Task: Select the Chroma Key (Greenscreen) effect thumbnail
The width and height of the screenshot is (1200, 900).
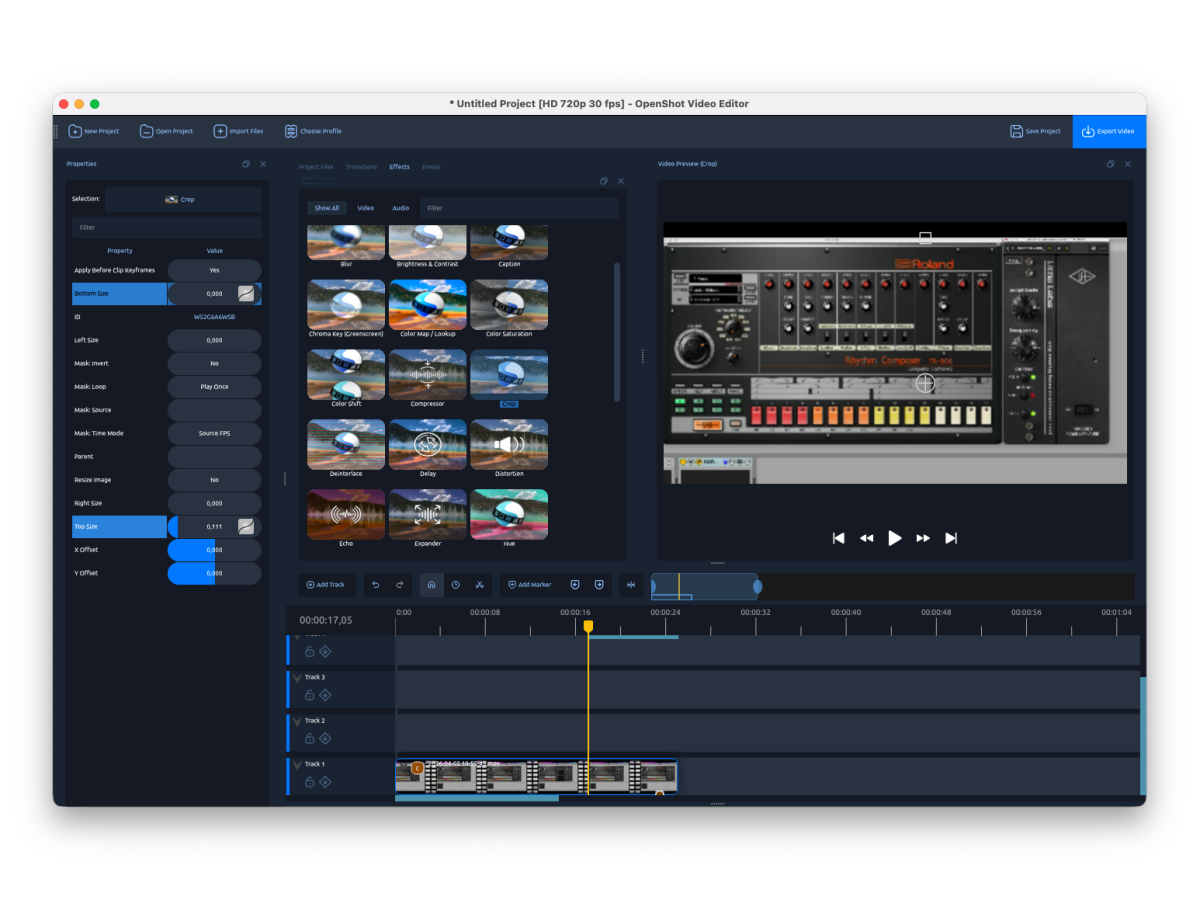Action: click(346, 304)
